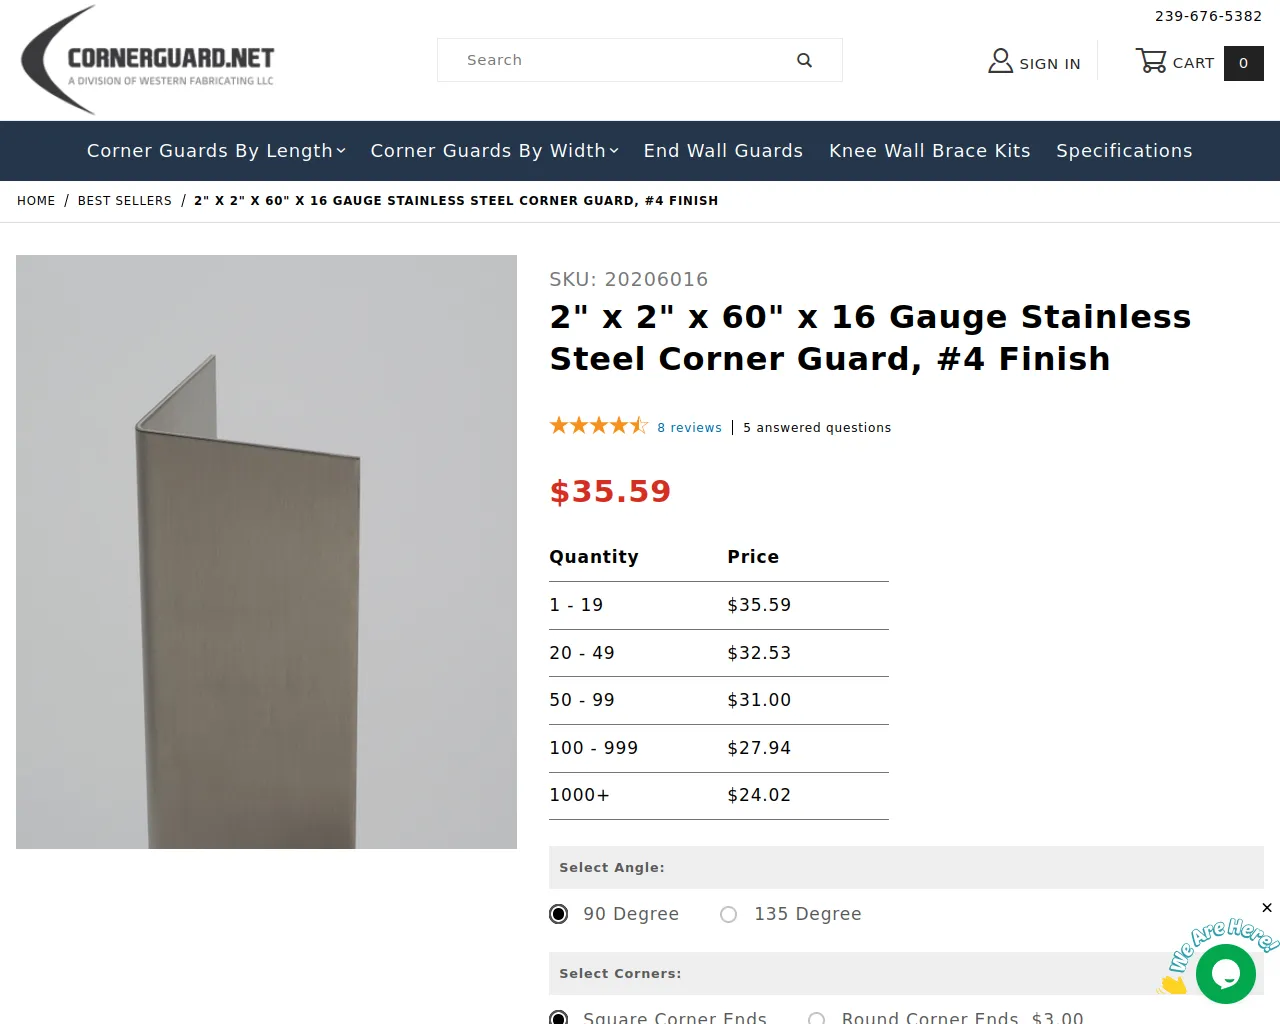1280x1024 pixels.
Task: Choose Square Corner Ends option
Action: tap(559, 1017)
